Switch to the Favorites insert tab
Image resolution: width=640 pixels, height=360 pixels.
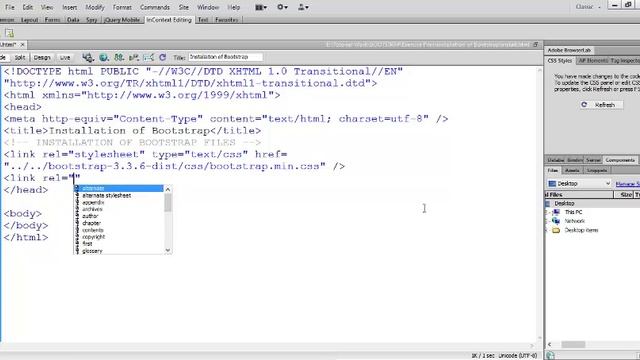[227, 20]
